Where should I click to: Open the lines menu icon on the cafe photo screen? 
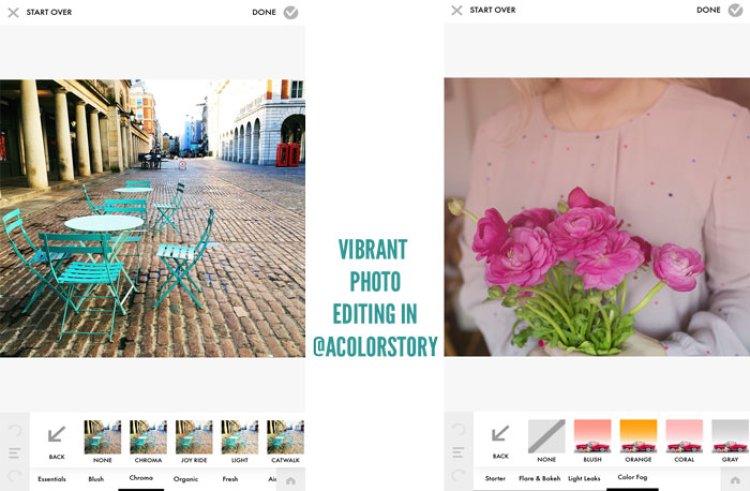click(x=15, y=453)
